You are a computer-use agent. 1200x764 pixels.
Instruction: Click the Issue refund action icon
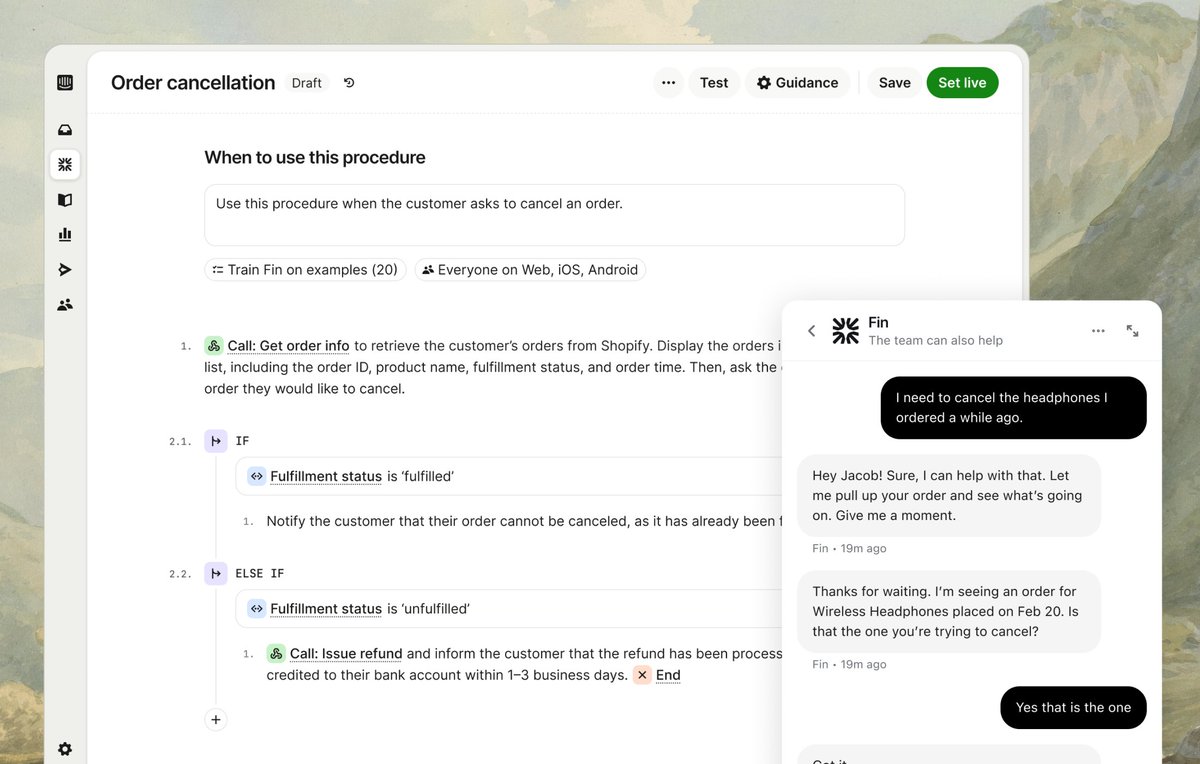(x=276, y=654)
